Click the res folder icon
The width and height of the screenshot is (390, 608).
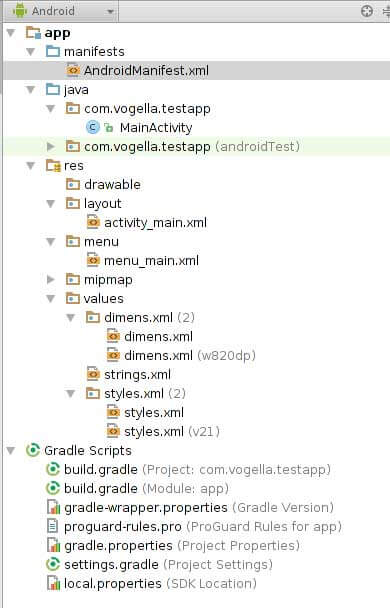tap(53, 166)
